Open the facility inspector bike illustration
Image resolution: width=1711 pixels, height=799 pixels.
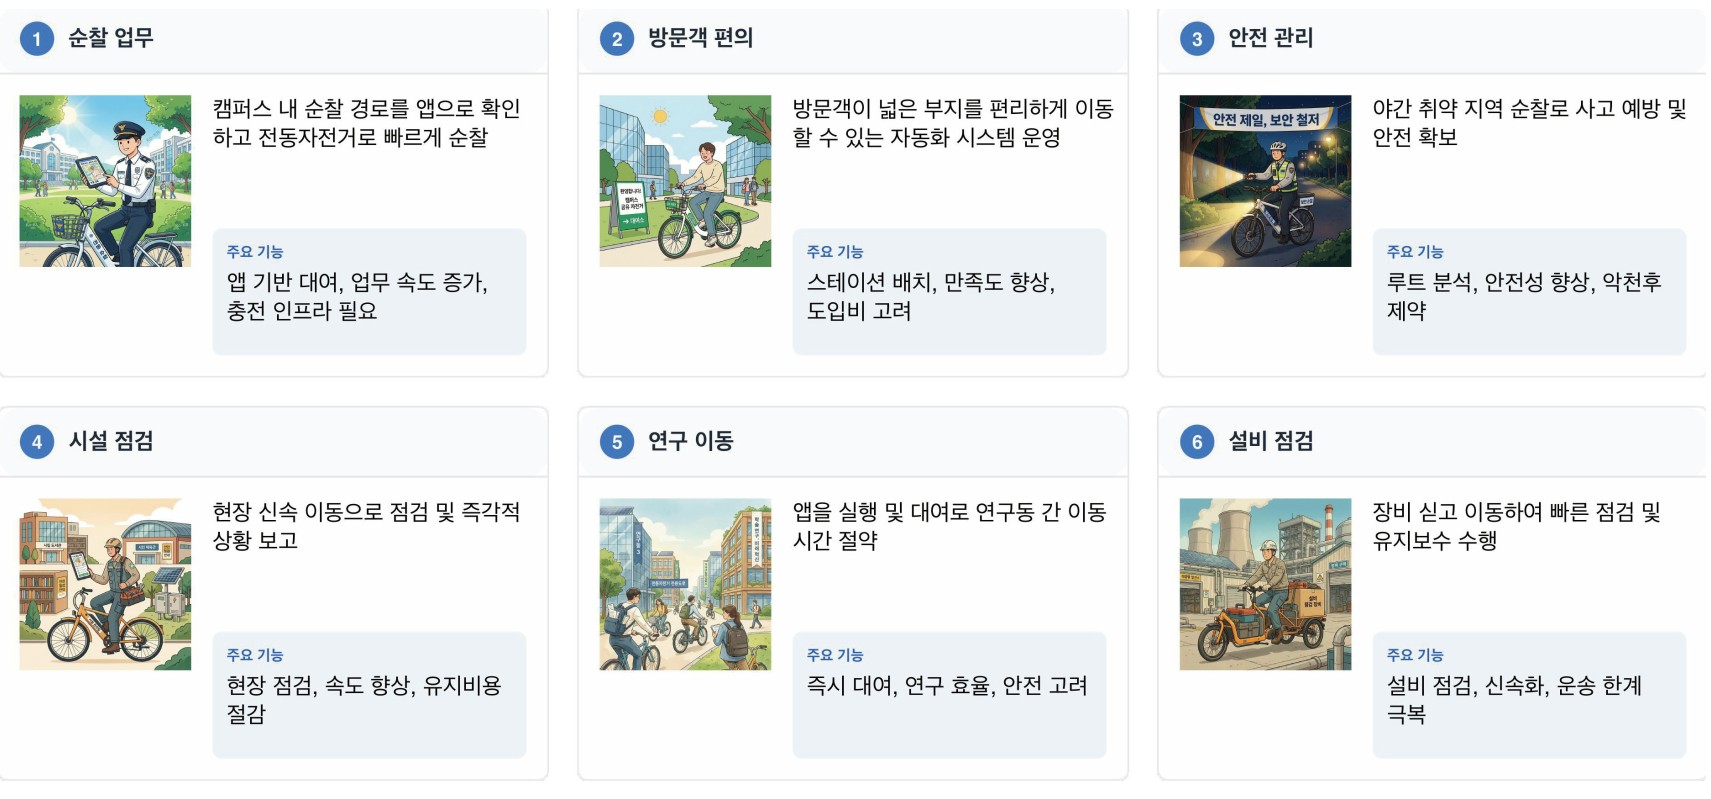click(105, 584)
